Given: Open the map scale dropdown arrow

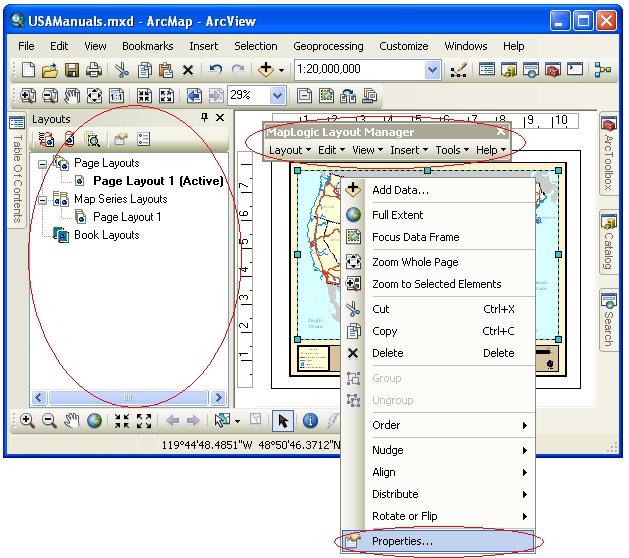Looking at the screenshot, I should pos(432,70).
